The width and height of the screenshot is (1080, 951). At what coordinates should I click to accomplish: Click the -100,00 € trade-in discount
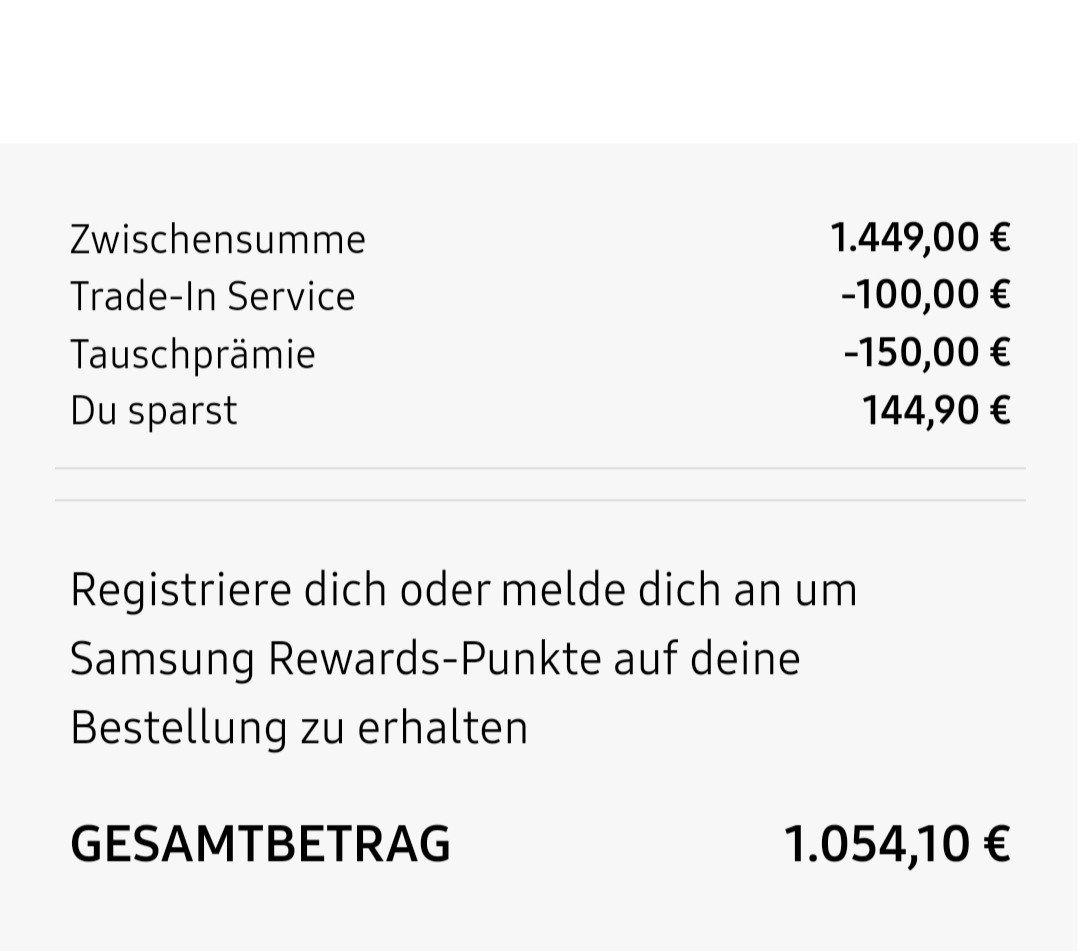coord(925,295)
